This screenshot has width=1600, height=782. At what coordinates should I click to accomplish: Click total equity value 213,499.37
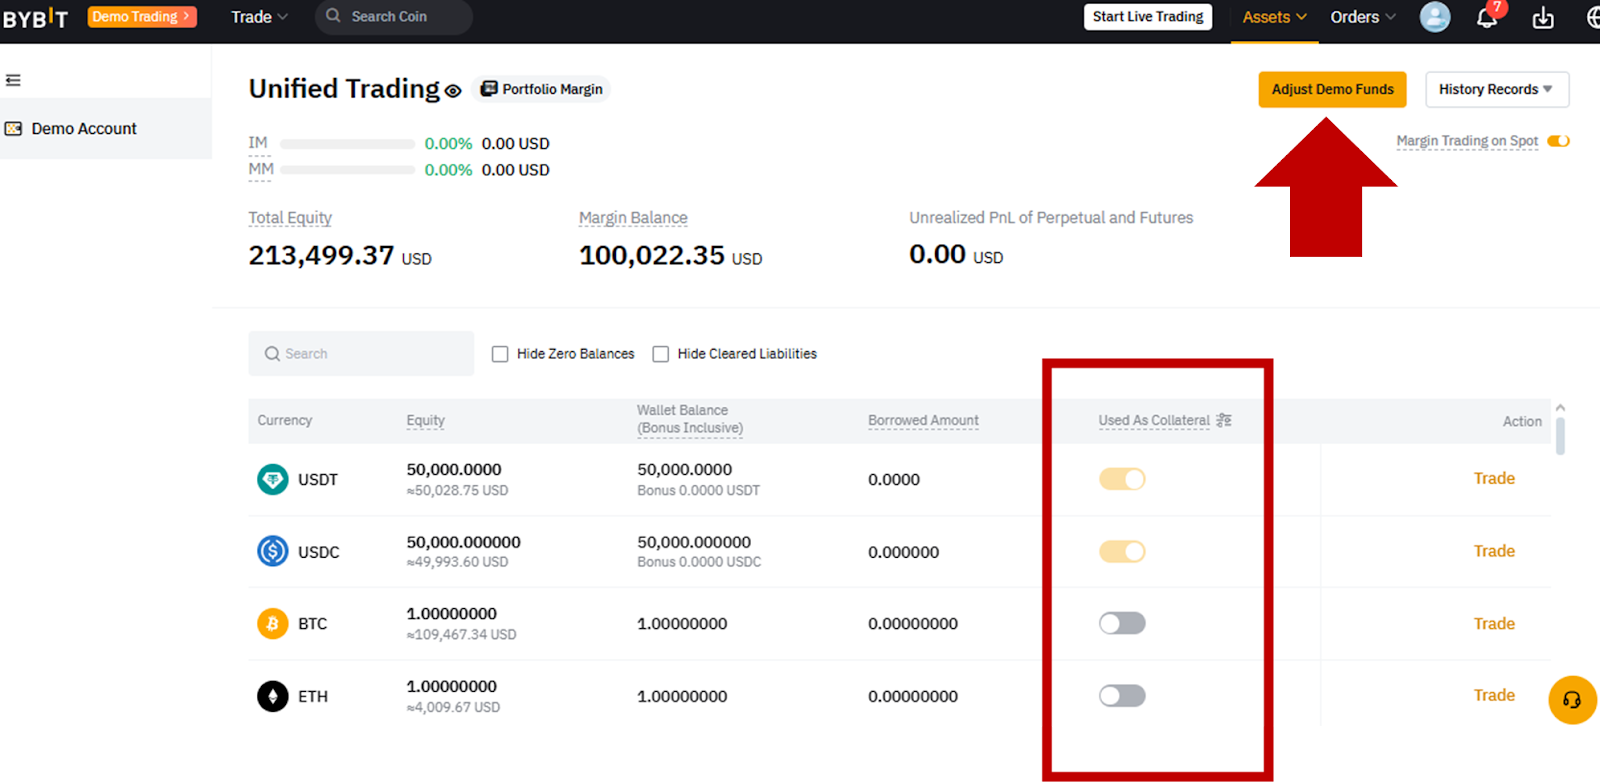tap(321, 255)
